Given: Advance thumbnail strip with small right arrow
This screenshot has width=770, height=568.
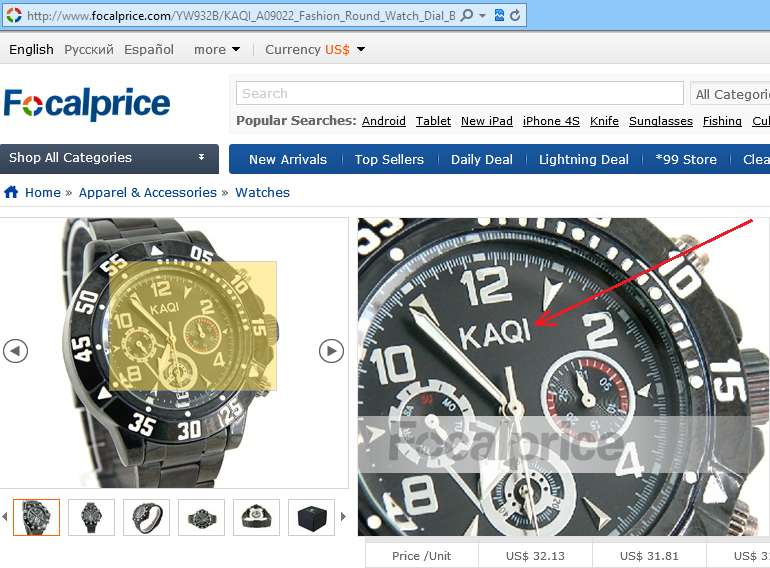Looking at the screenshot, I should click(343, 516).
